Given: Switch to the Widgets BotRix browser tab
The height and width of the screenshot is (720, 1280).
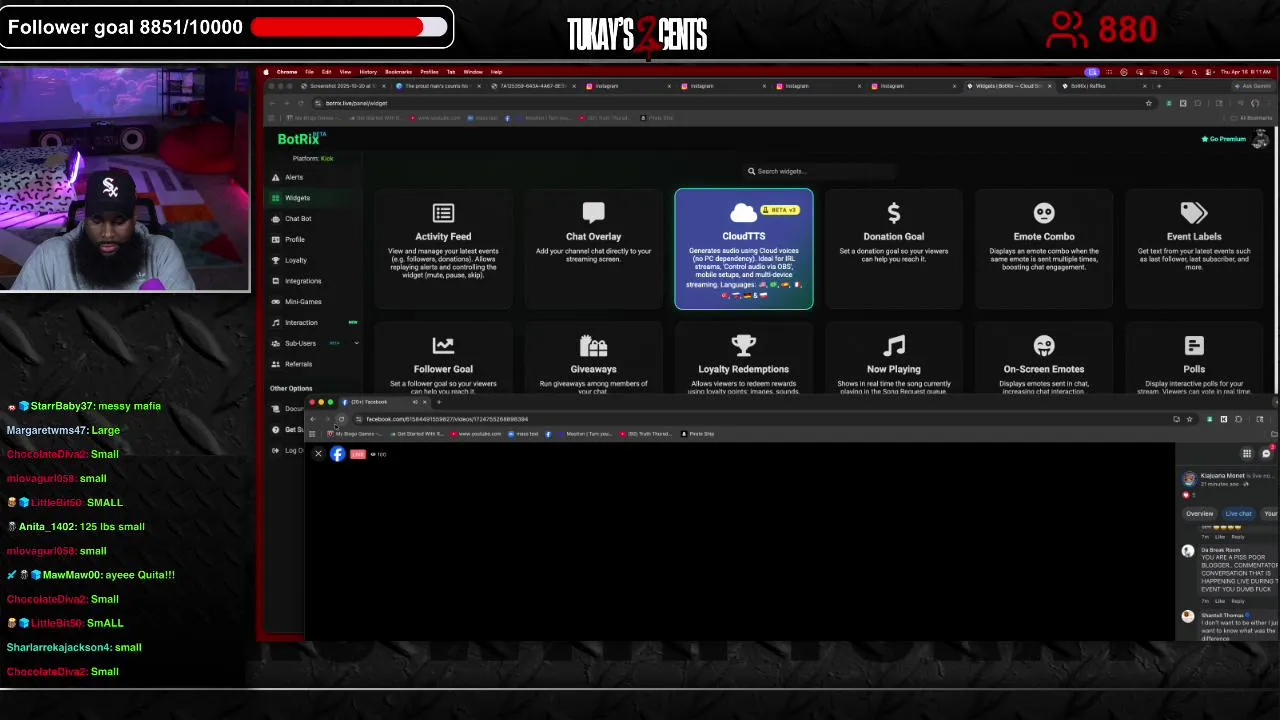Looking at the screenshot, I should click(1006, 86).
